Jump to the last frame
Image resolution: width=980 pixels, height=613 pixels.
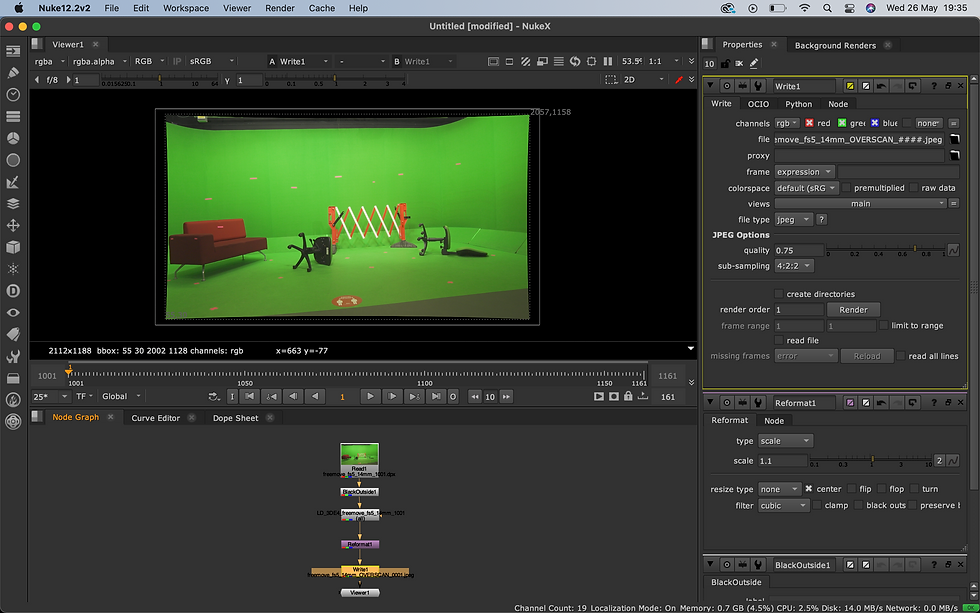point(436,396)
